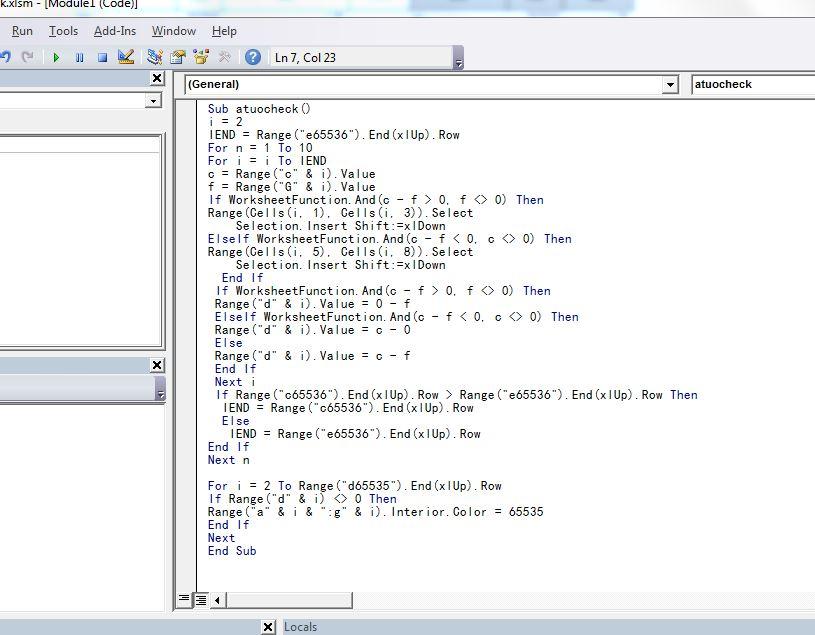Image resolution: width=815 pixels, height=635 pixels.
Task: Click the 'f = Range("G" & i).Value' line
Action: click(291, 187)
